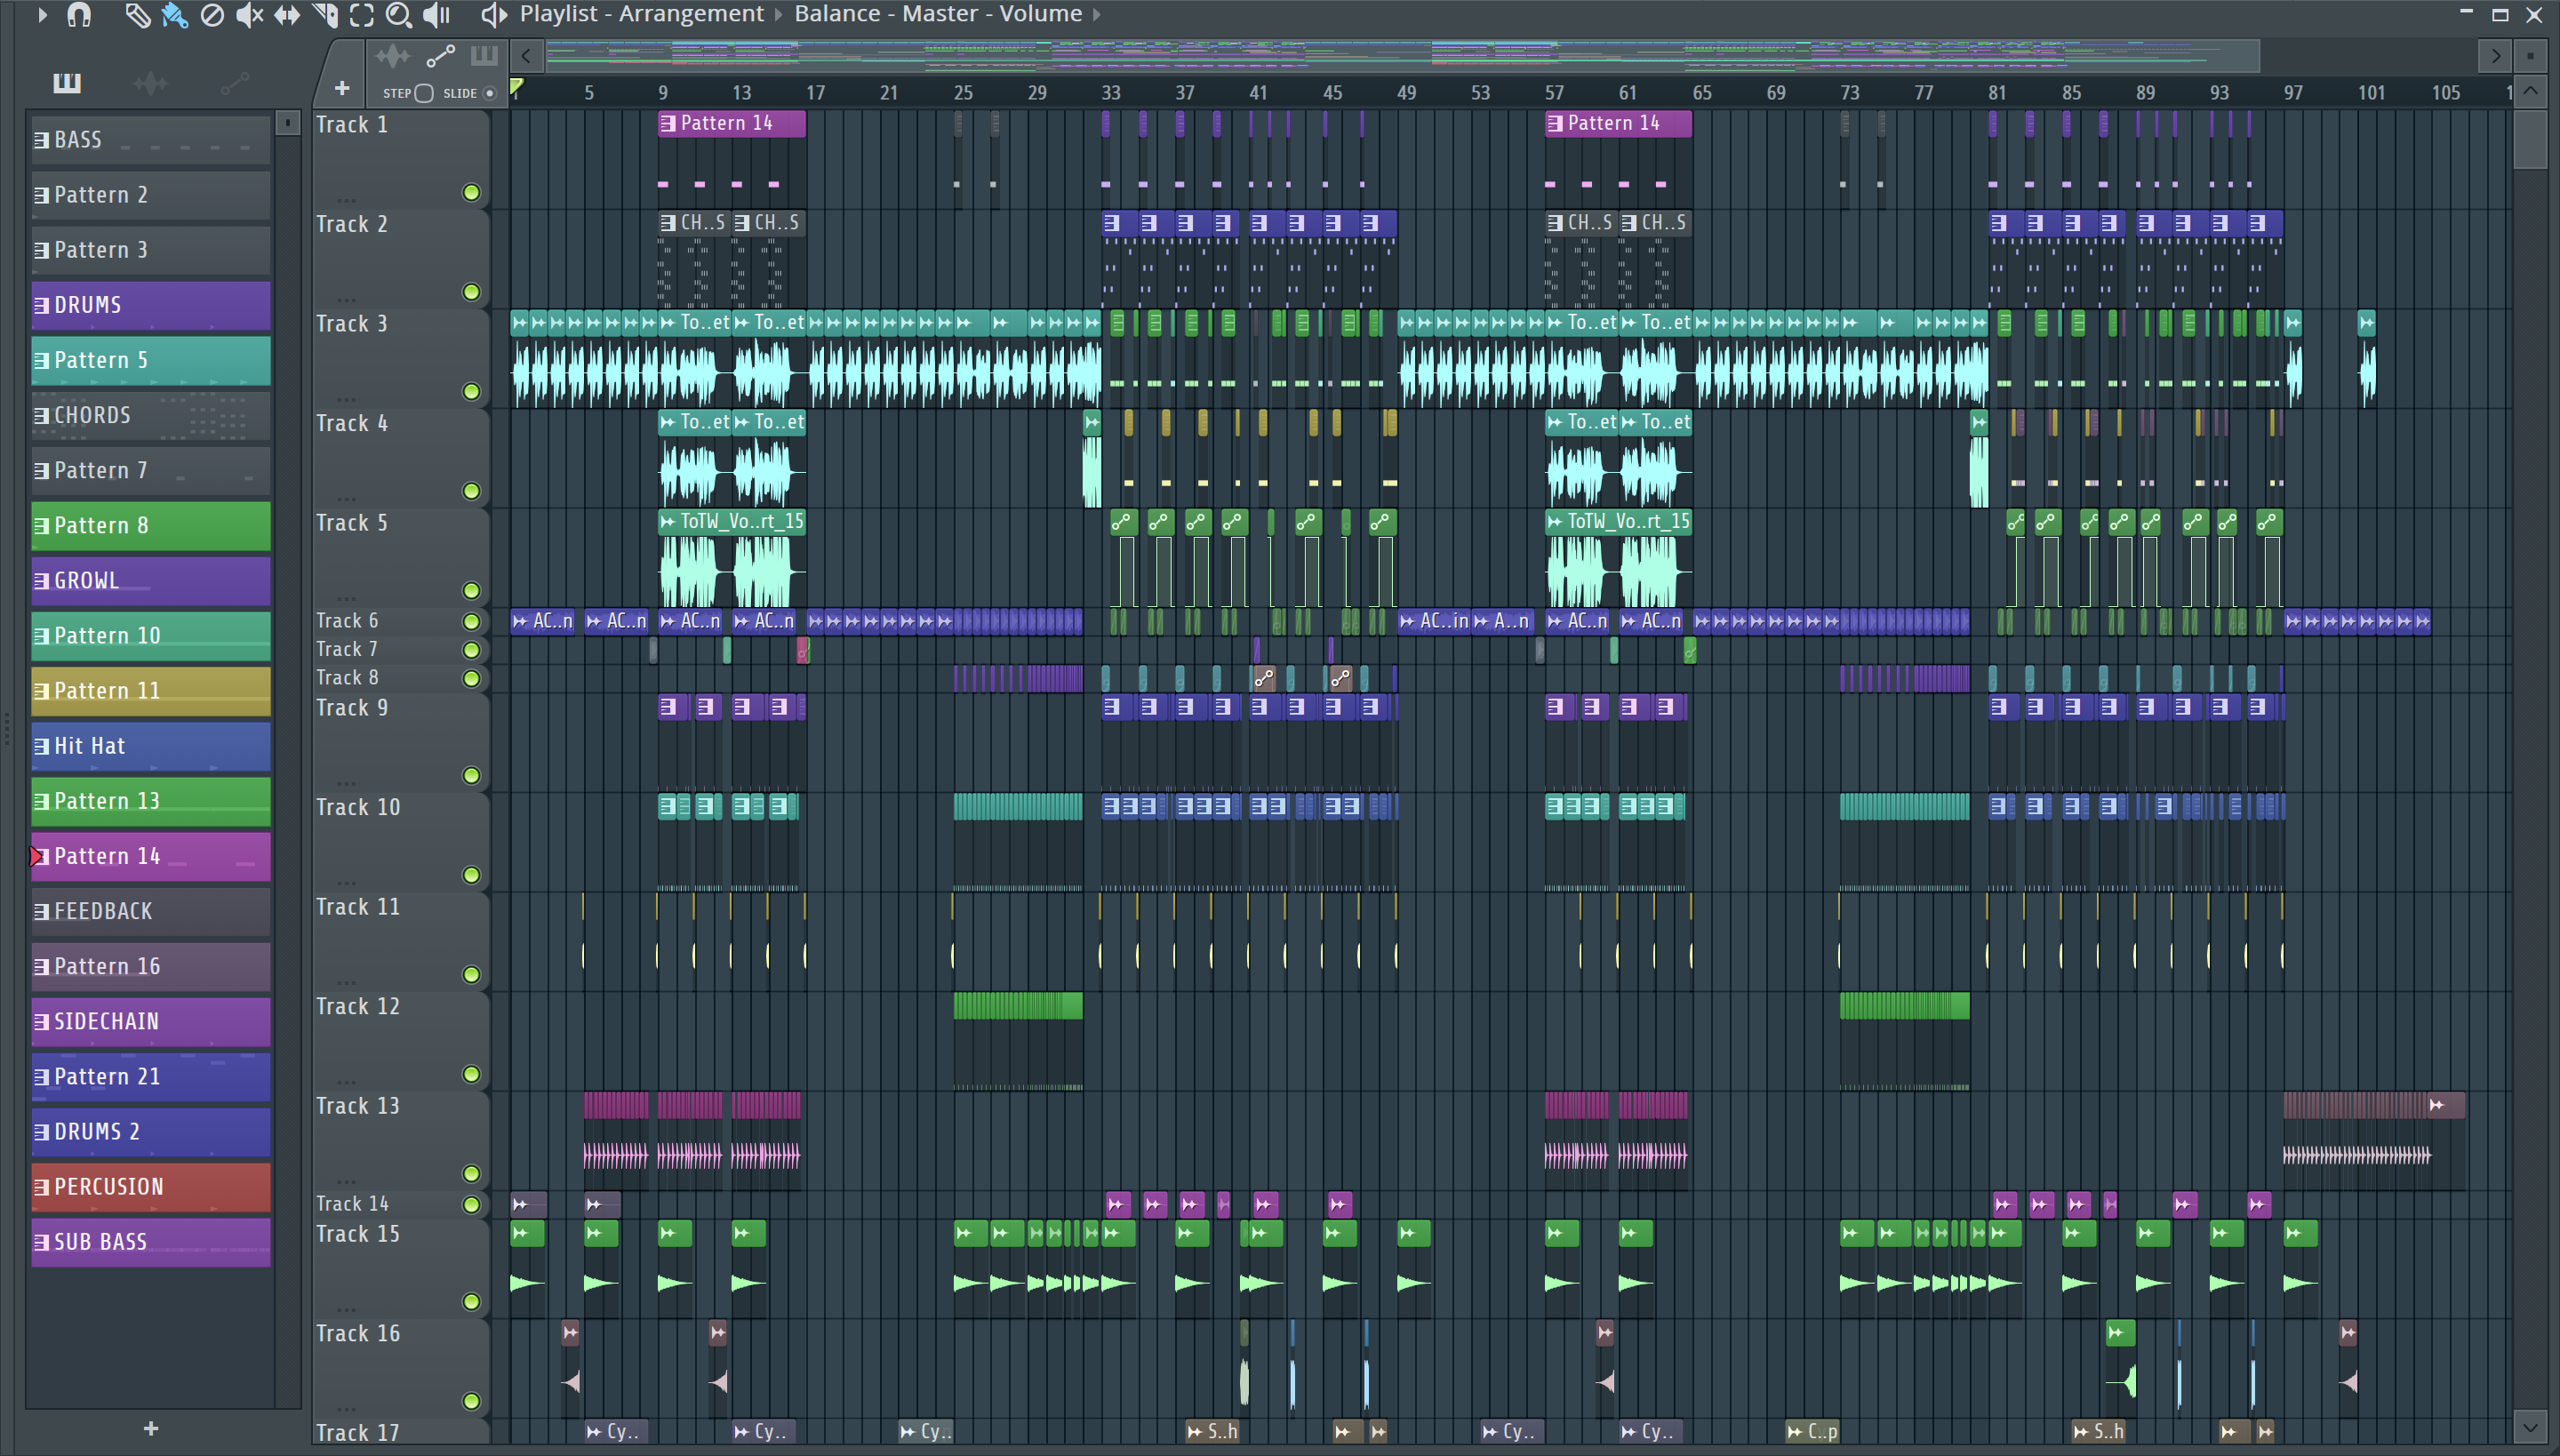2560x1456 pixels.
Task: Toggle the SLIDE mode radio button
Action: pyautogui.click(x=489, y=93)
